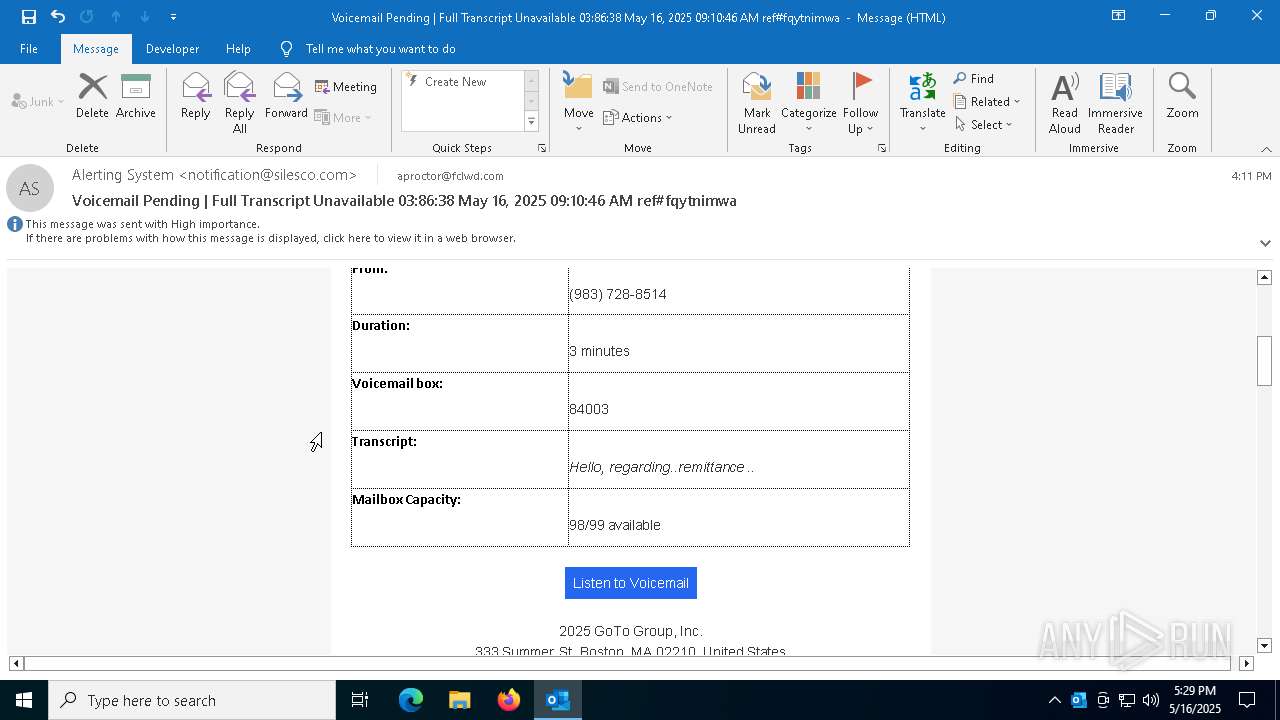Click the vertical scrollbar thumb
1280x720 pixels.
(1265, 360)
